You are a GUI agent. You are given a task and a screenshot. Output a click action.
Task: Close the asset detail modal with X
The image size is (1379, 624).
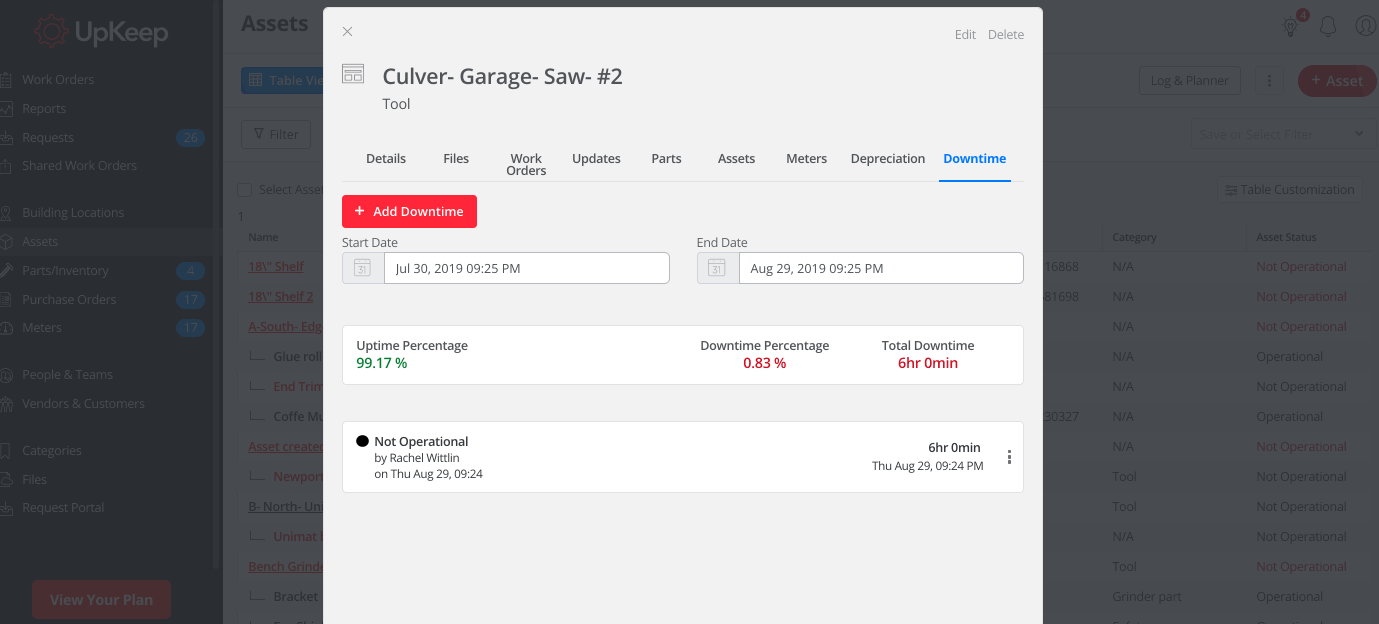[347, 32]
